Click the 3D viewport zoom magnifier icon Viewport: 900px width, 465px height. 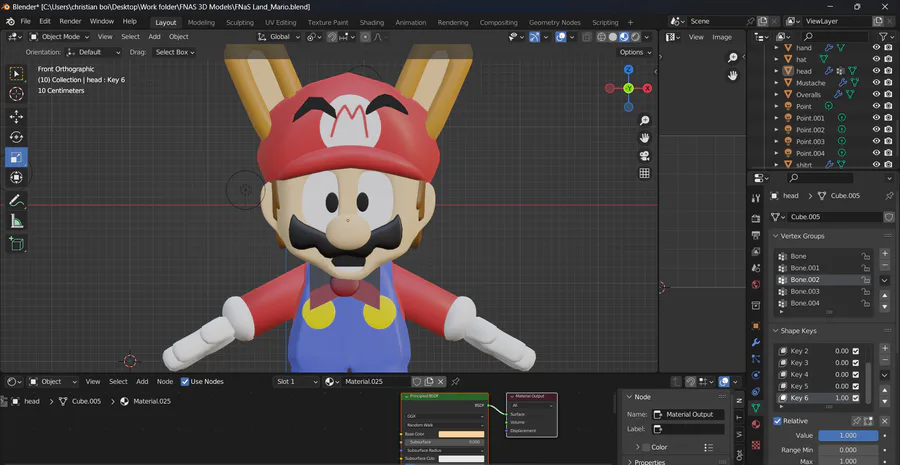coord(645,120)
